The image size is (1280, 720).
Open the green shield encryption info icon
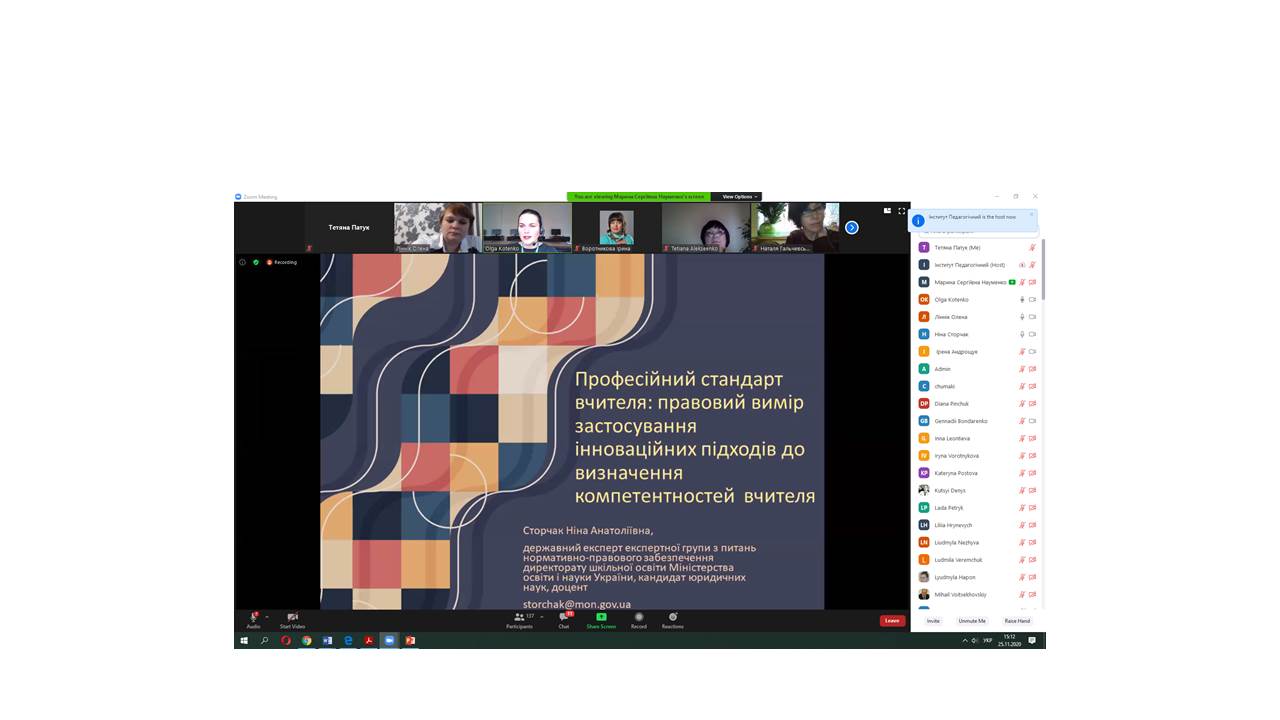pyautogui.click(x=256, y=262)
